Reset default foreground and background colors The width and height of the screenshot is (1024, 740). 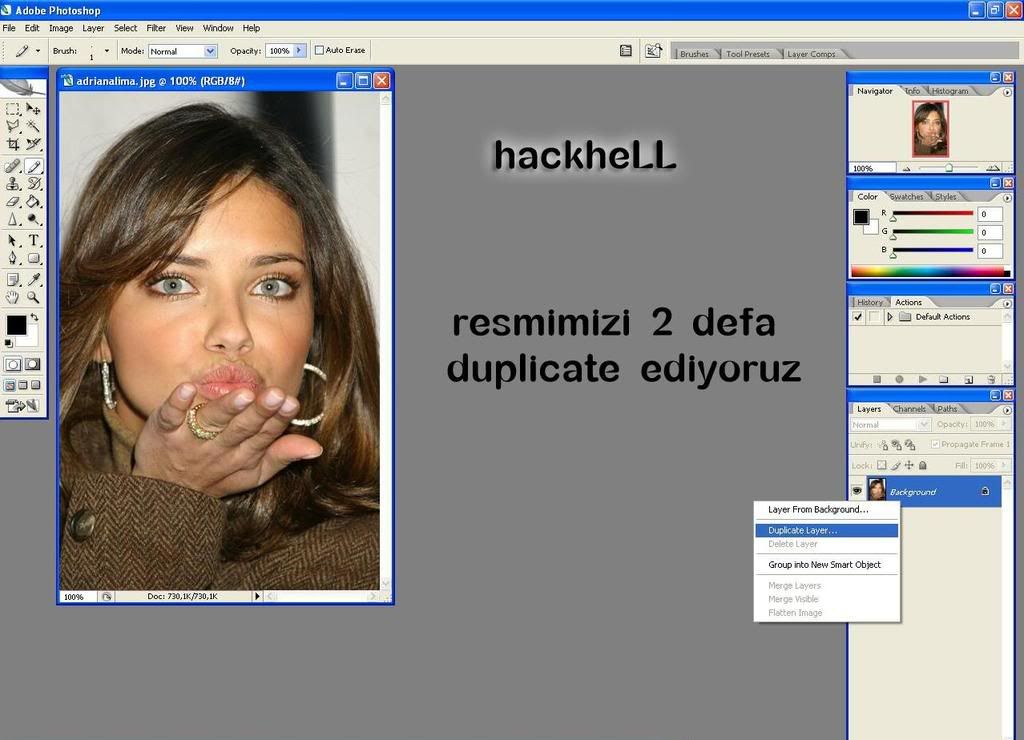(x=8, y=343)
